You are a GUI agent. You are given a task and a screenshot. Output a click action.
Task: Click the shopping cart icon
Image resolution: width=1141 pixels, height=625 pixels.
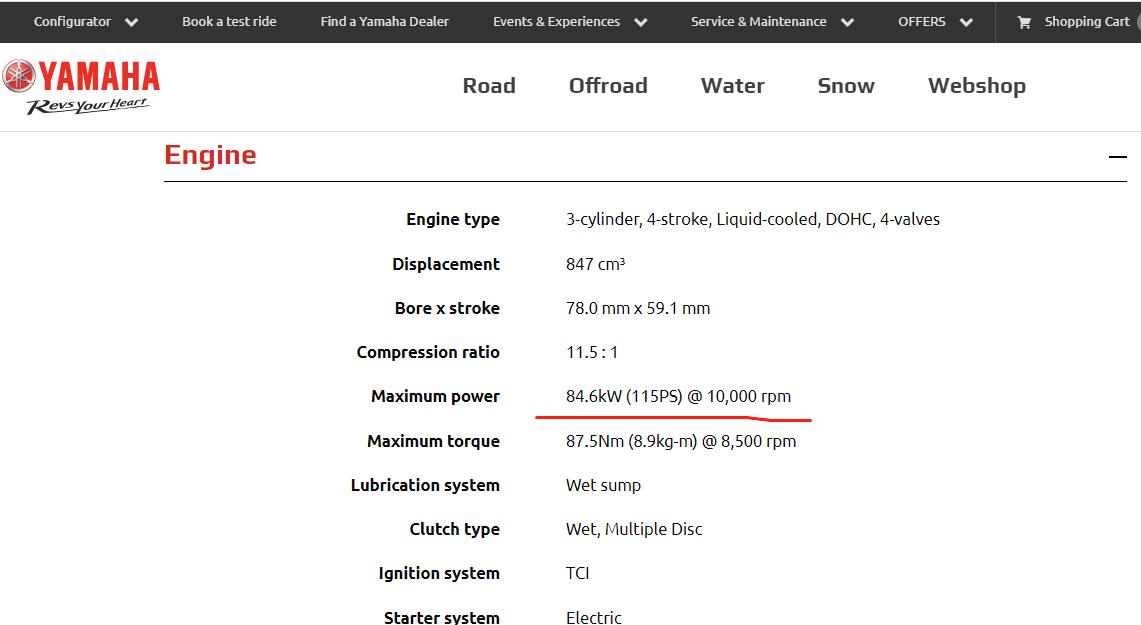tap(1024, 22)
